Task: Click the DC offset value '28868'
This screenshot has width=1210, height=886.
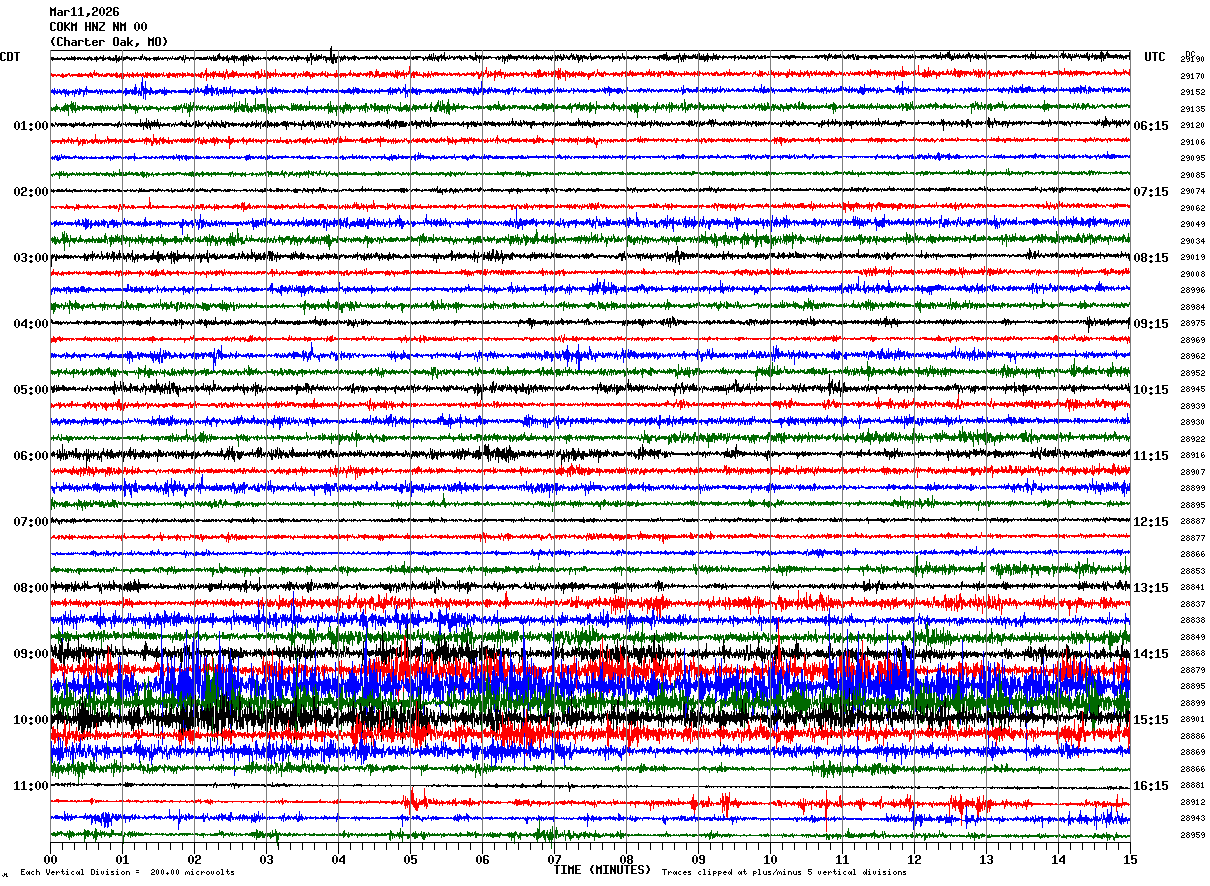Action: 1193,653
